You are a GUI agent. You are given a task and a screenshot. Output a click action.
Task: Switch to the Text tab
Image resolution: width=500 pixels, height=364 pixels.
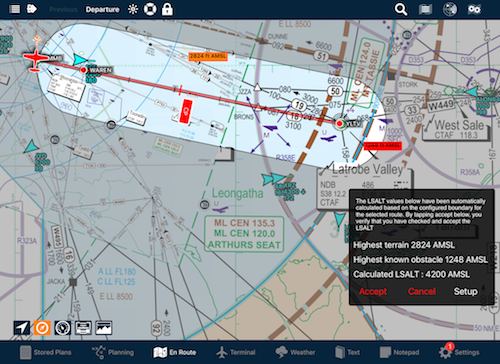tap(347, 352)
